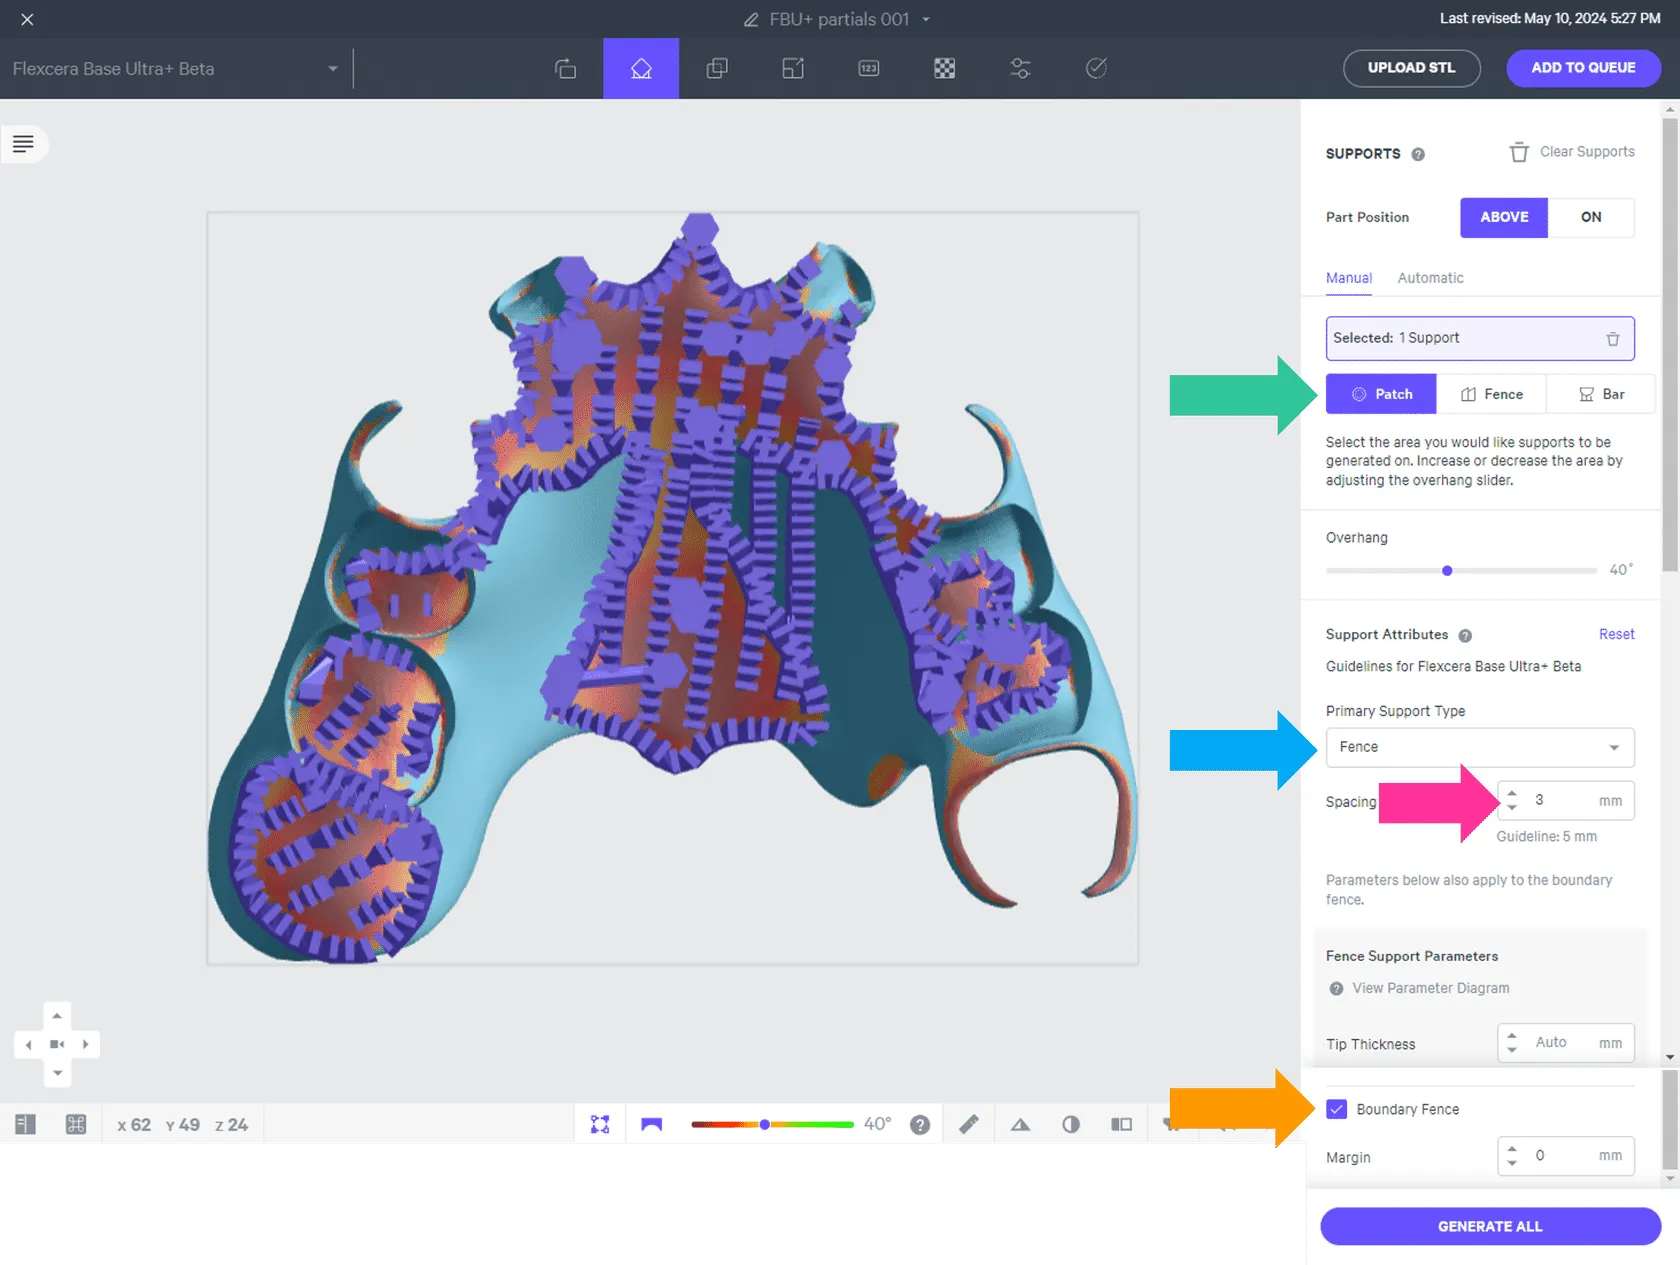Screen dimensions: 1680x1265
Task: Set Part Position to ABOVE
Action: [x=1504, y=217]
